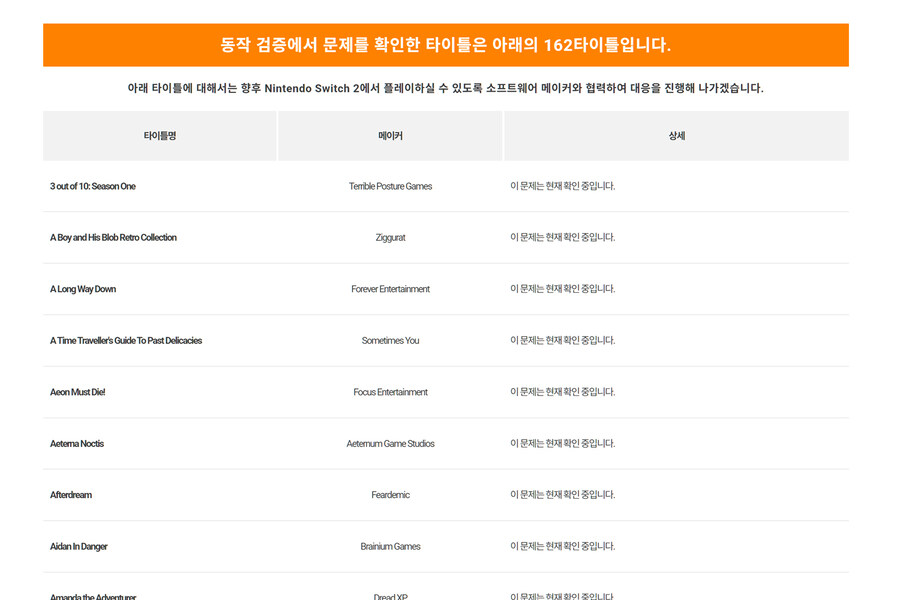This screenshot has height=600, width=900.
Task: Click the 상세 column header
Action: [x=677, y=136]
